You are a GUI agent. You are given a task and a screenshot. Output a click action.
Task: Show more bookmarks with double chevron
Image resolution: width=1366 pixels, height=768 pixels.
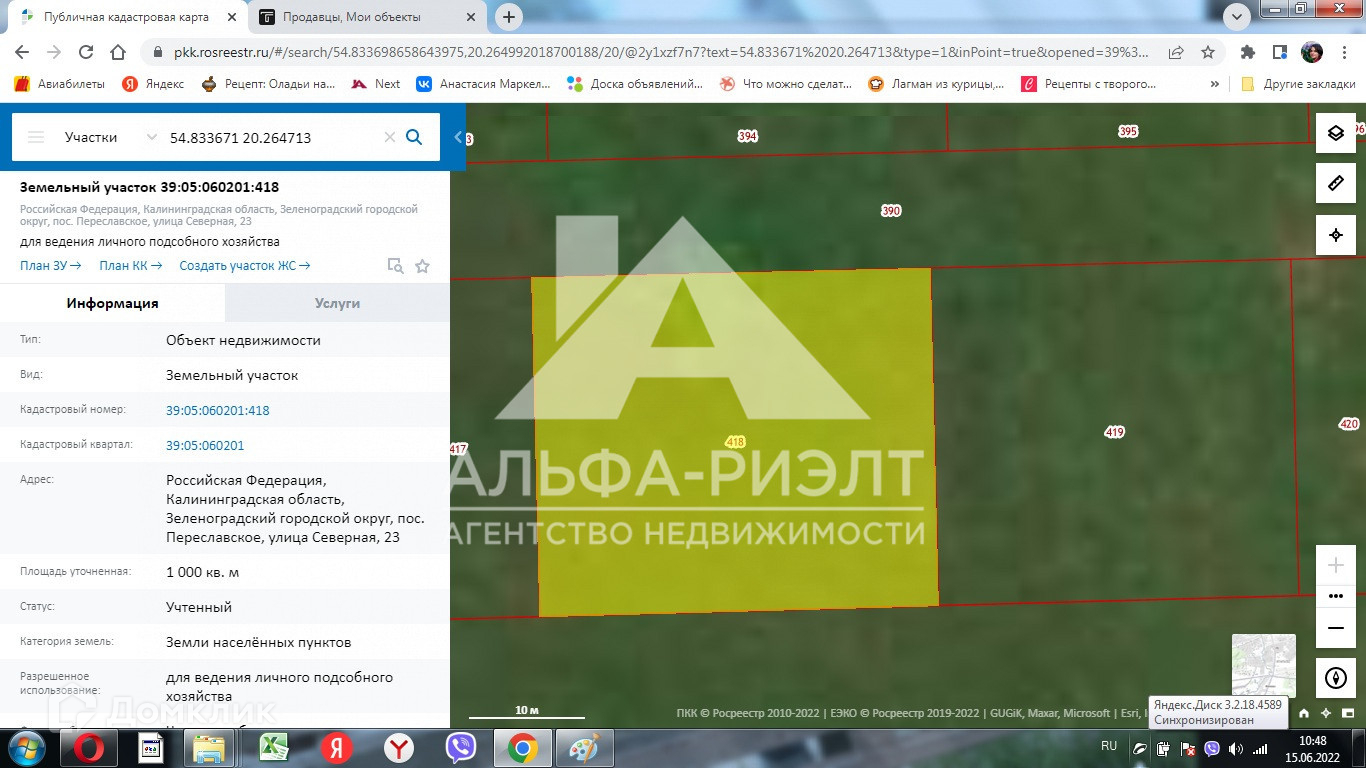tap(1215, 84)
